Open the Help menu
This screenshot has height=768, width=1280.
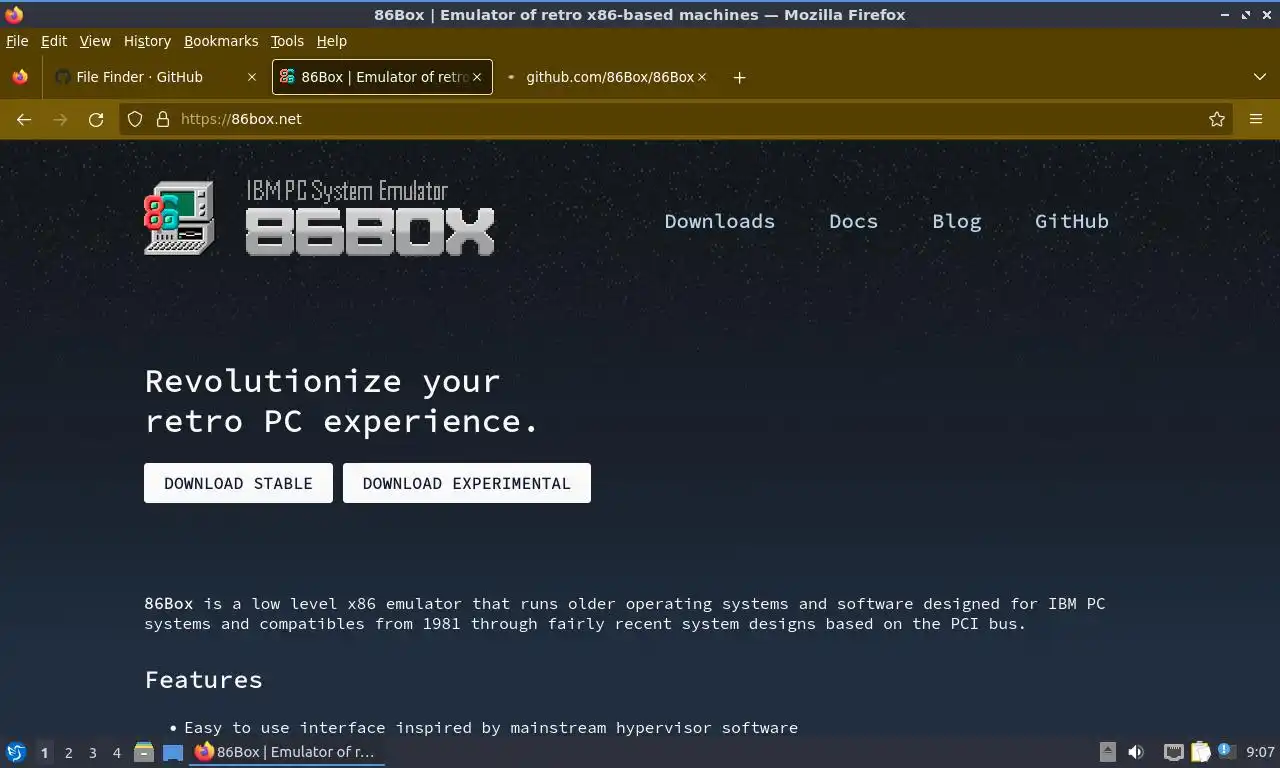tap(332, 41)
